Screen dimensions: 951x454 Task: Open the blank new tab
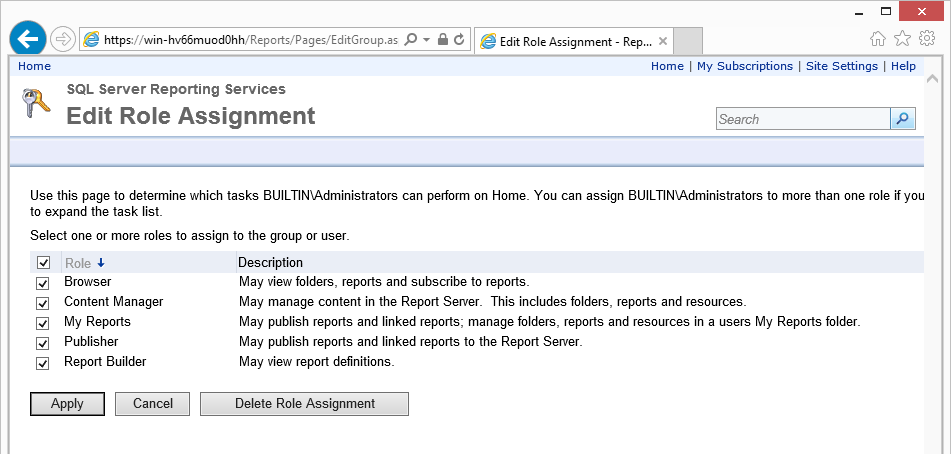tap(687, 42)
